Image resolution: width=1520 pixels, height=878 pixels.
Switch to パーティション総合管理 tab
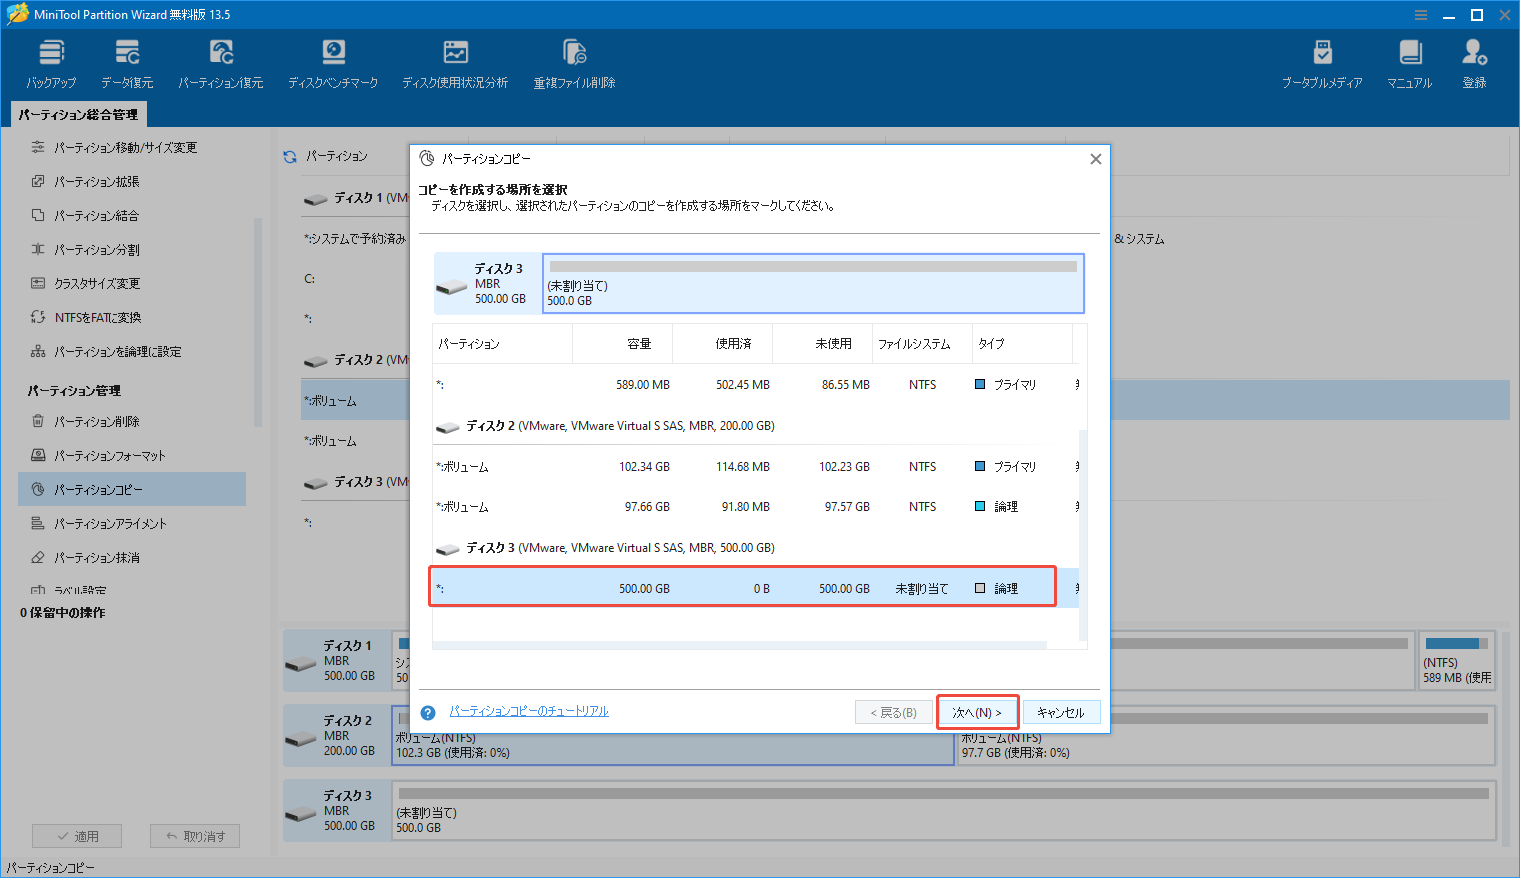point(78,114)
